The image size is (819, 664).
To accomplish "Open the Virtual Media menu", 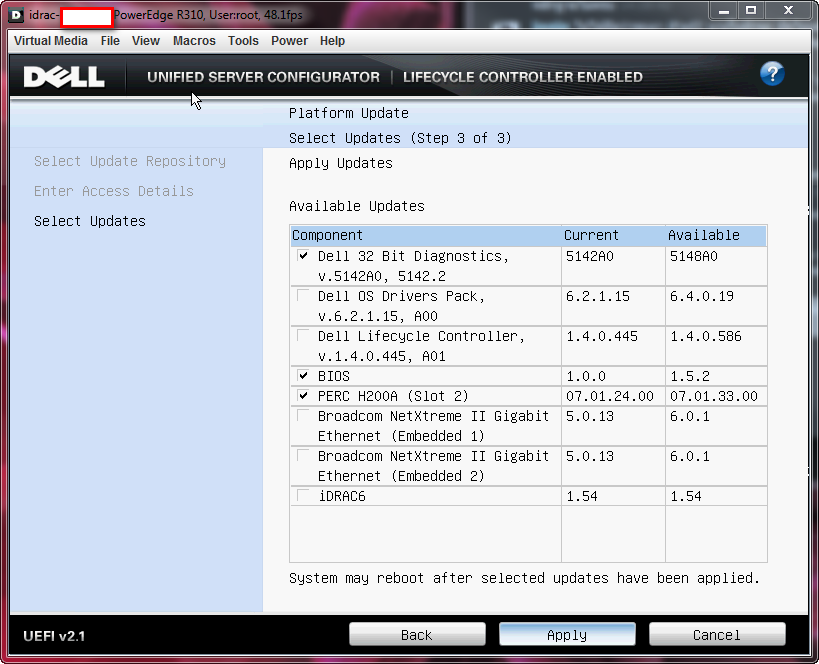I will click(51, 41).
